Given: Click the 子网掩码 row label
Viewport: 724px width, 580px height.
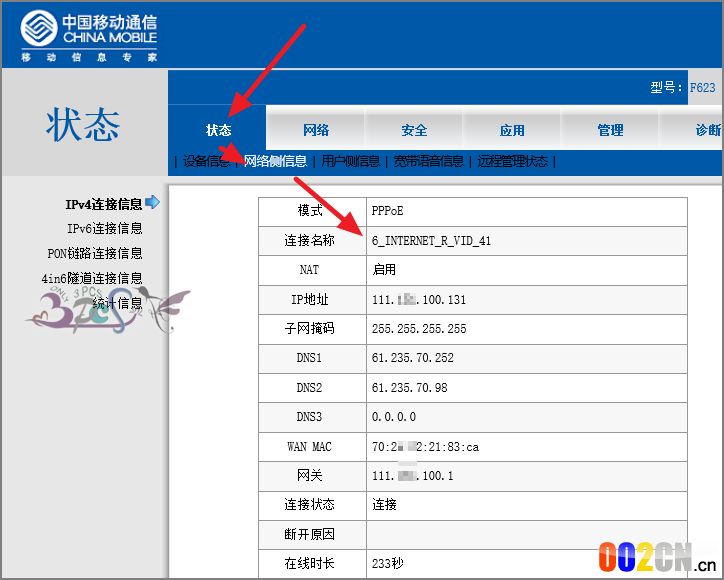Looking at the screenshot, I should 309,328.
